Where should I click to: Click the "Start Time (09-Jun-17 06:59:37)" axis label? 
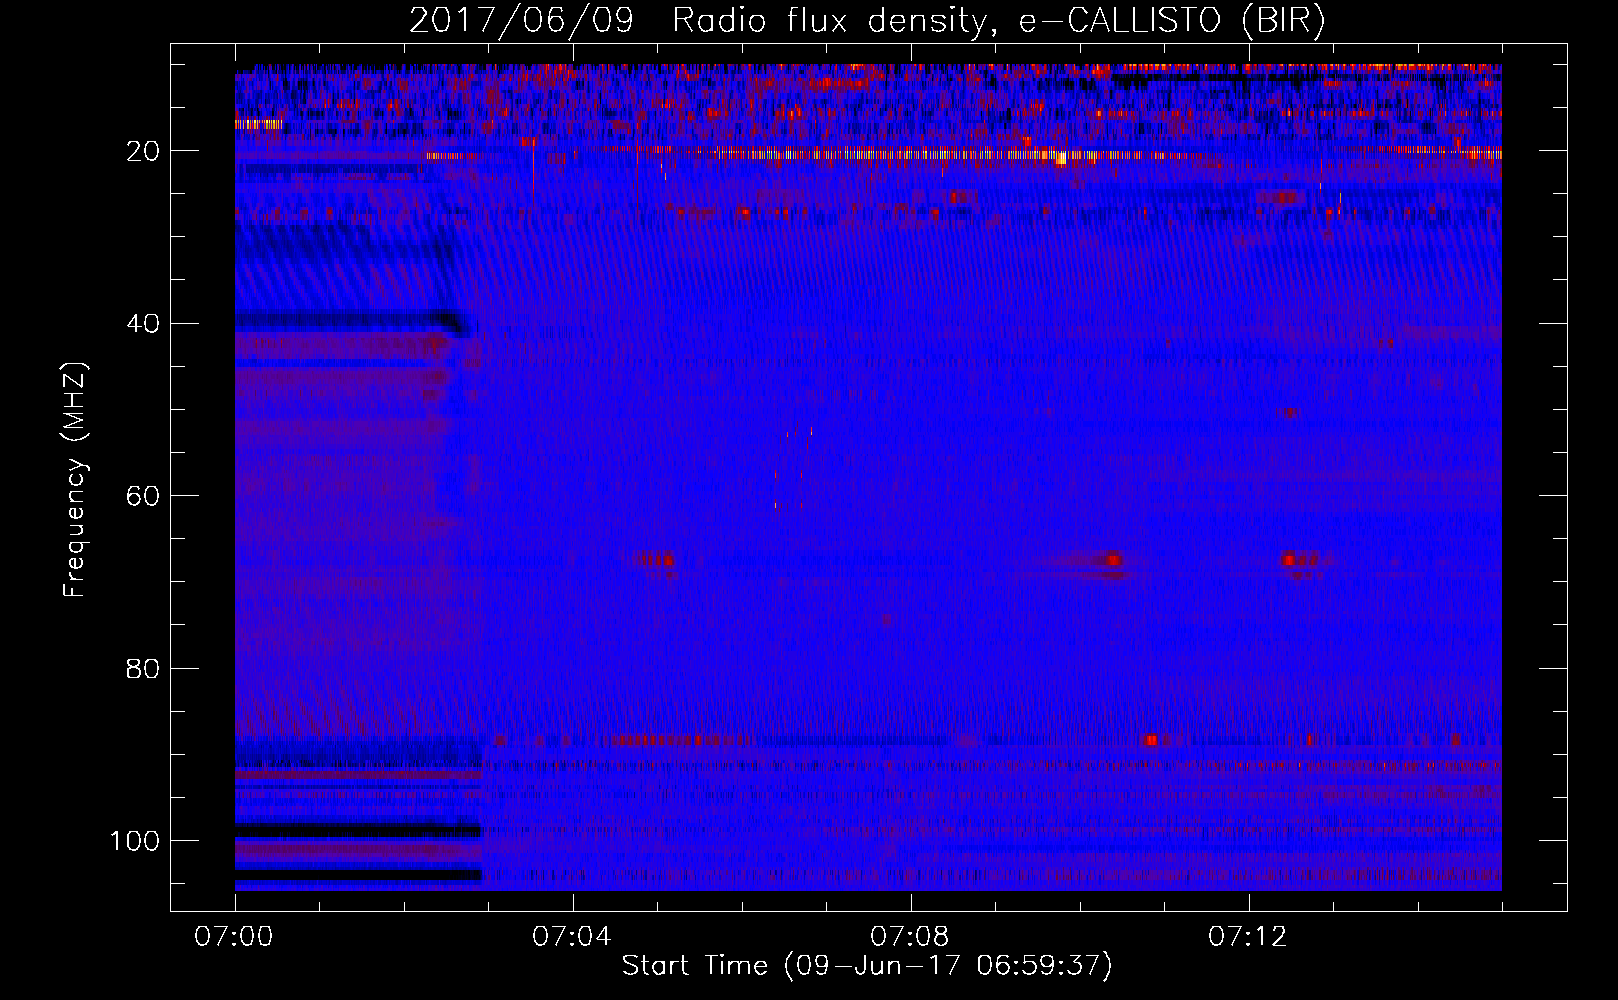867,965
